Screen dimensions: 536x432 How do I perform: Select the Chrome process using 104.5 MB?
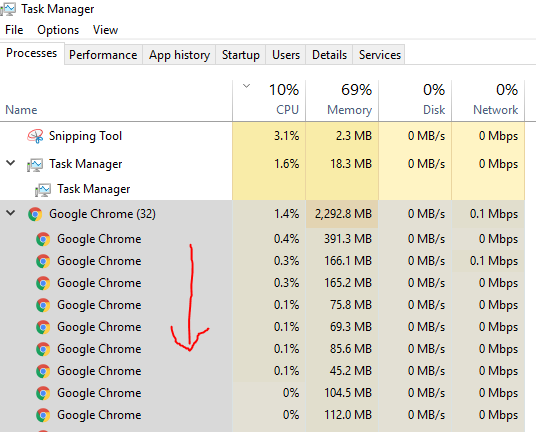[262, 393]
